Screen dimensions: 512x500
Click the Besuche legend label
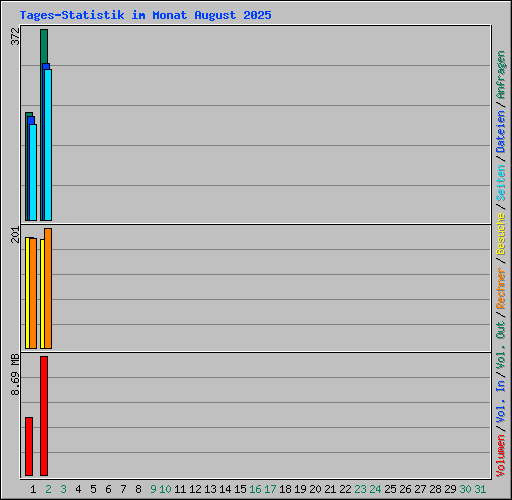point(501,234)
